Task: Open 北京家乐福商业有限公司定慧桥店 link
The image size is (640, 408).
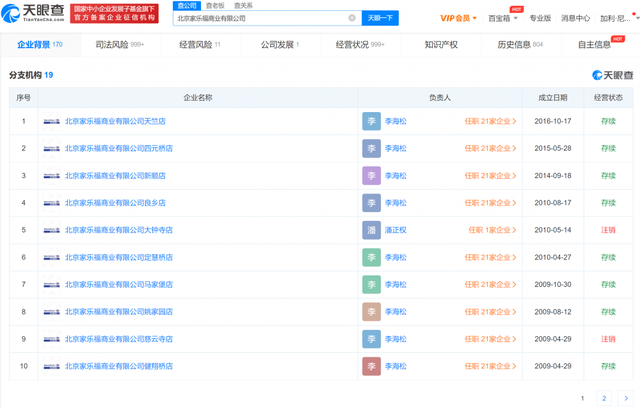Action: pyautogui.click(x=119, y=257)
